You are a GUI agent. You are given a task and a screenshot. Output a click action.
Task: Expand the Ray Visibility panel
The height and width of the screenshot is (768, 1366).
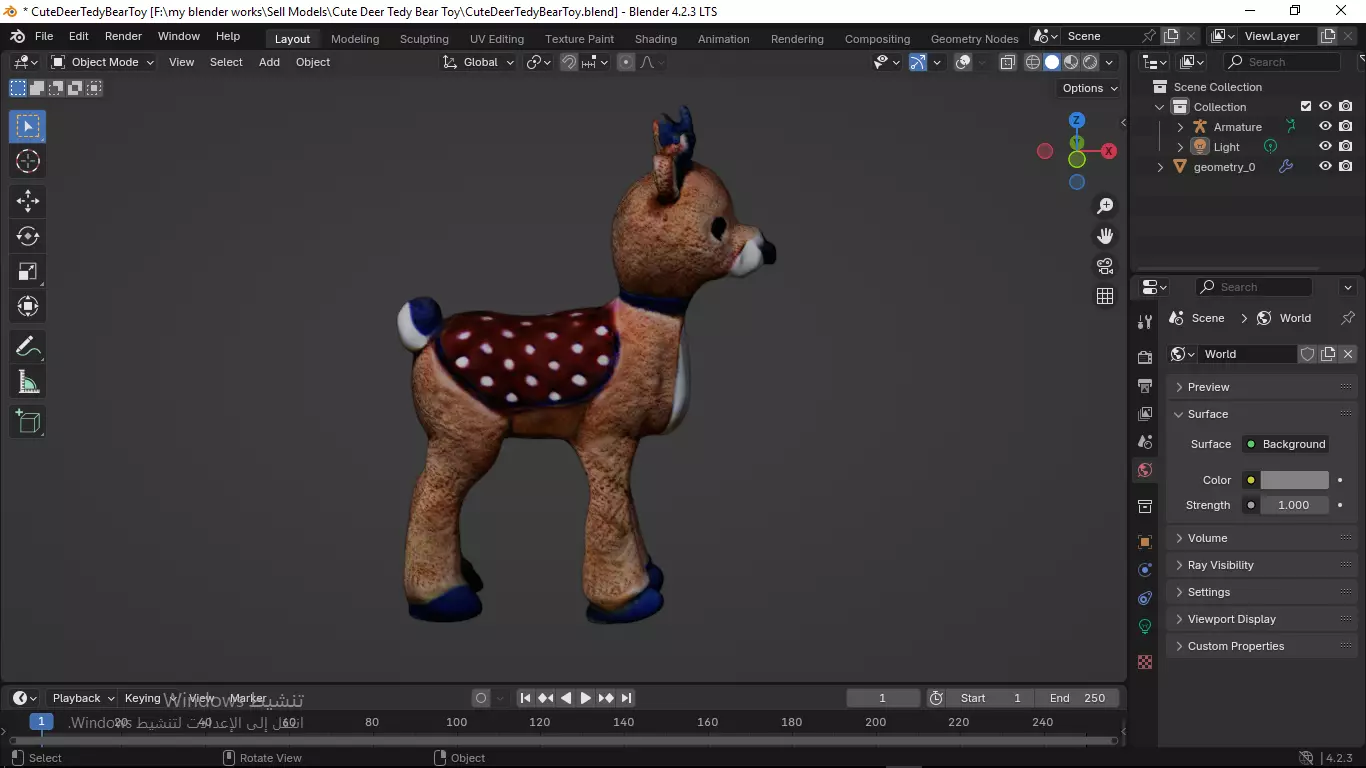point(1262,565)
